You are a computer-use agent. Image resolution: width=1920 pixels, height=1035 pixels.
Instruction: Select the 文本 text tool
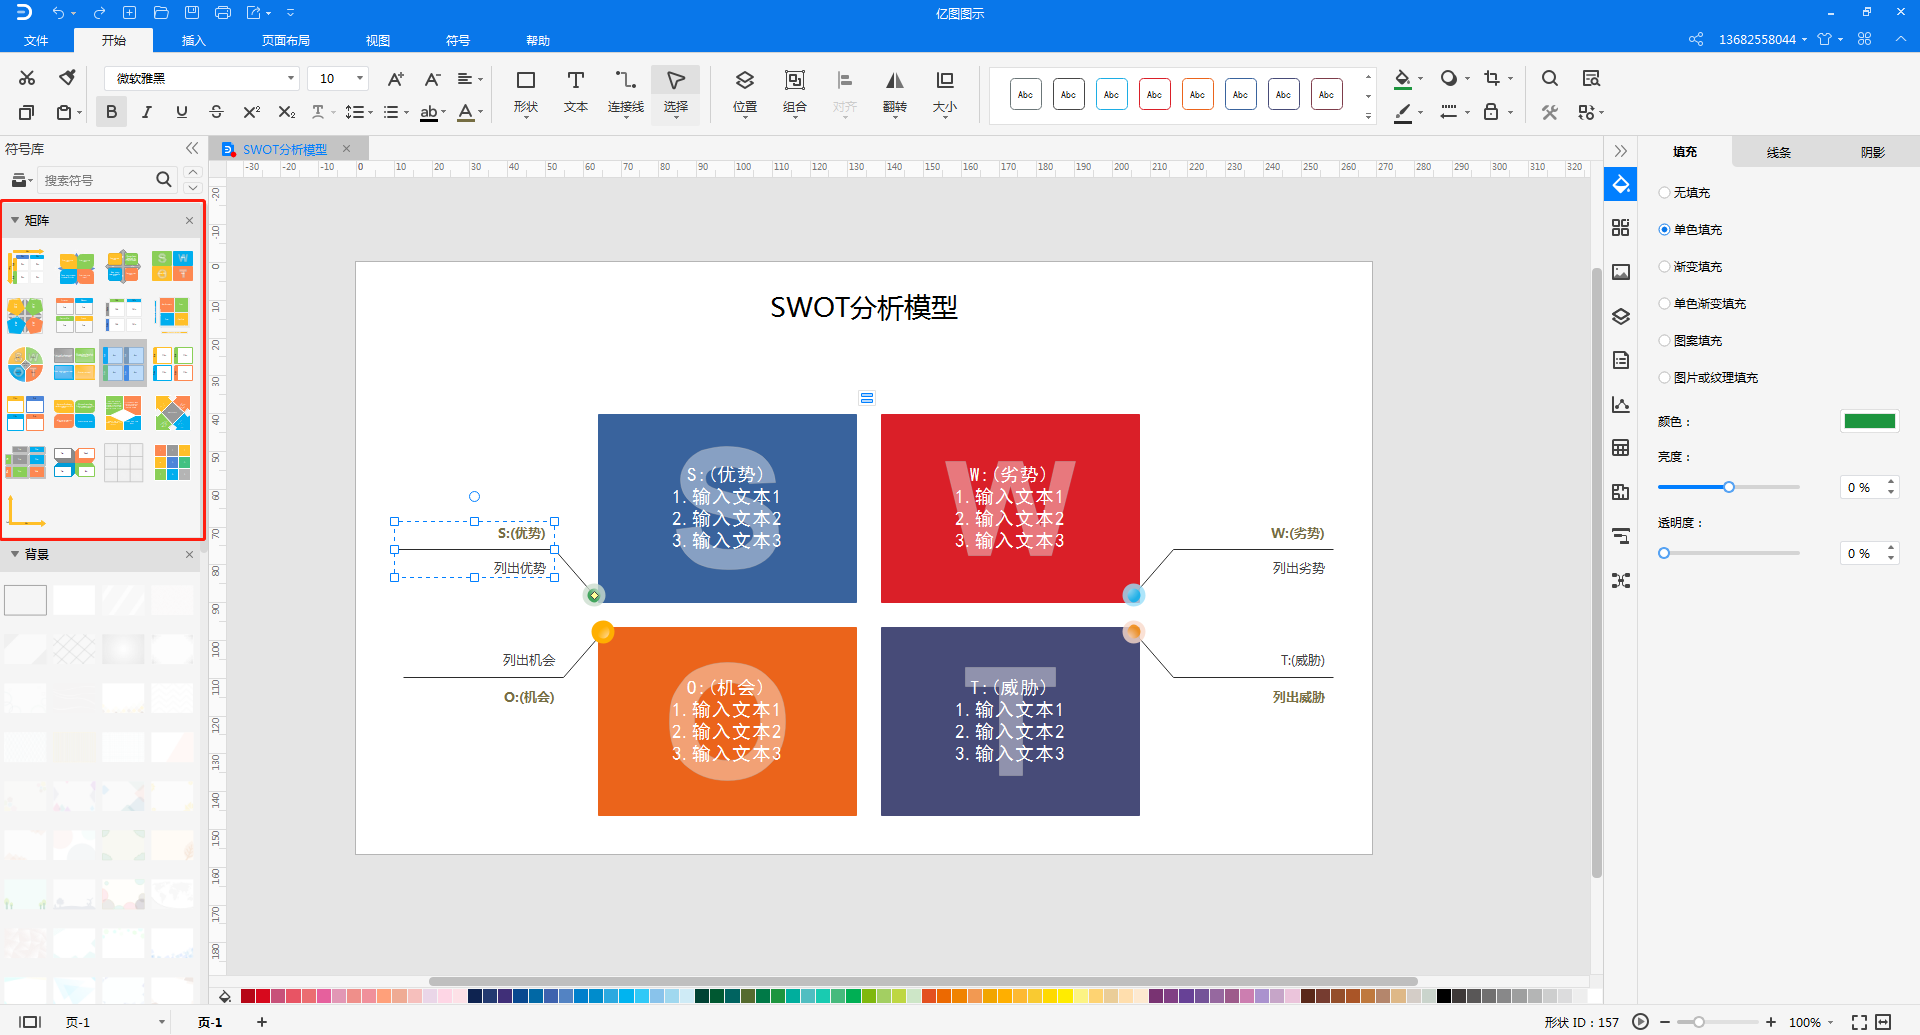point(576,92)
